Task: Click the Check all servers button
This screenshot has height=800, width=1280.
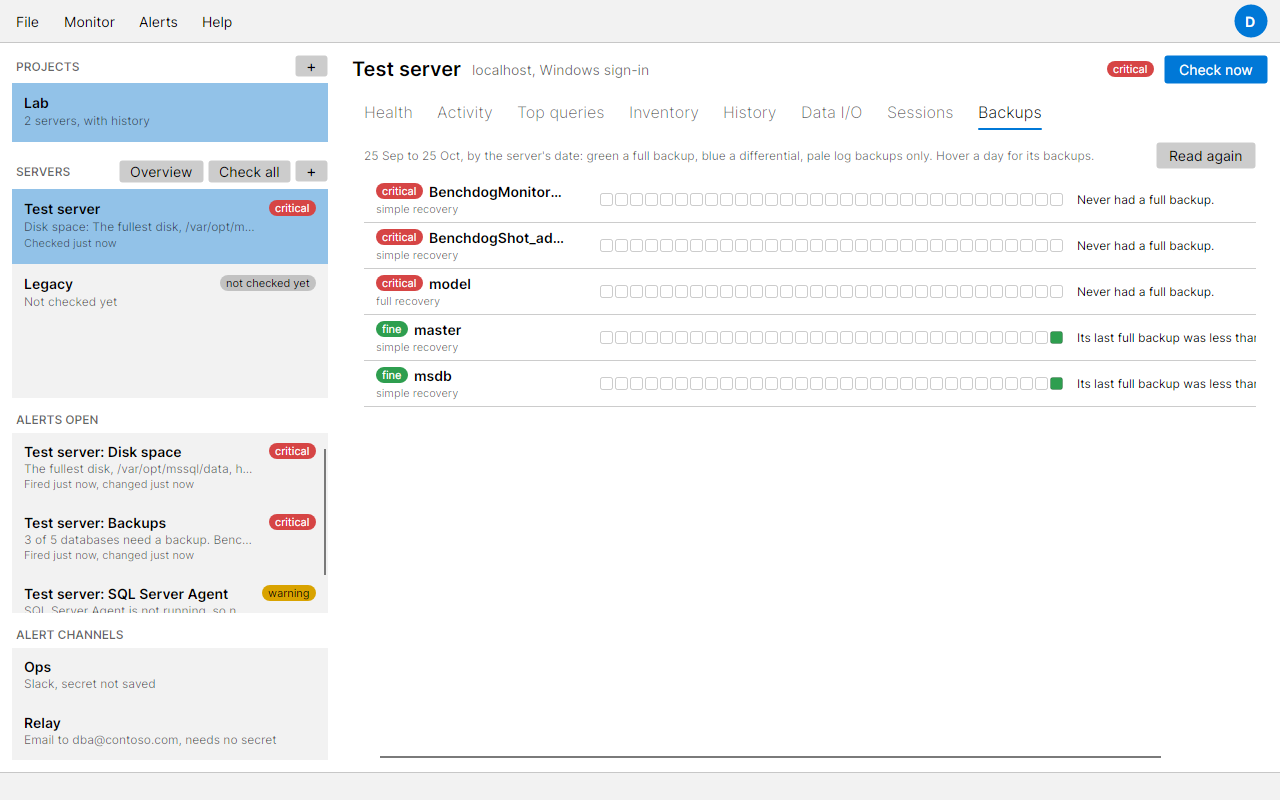Action: [x=249, y=172]
